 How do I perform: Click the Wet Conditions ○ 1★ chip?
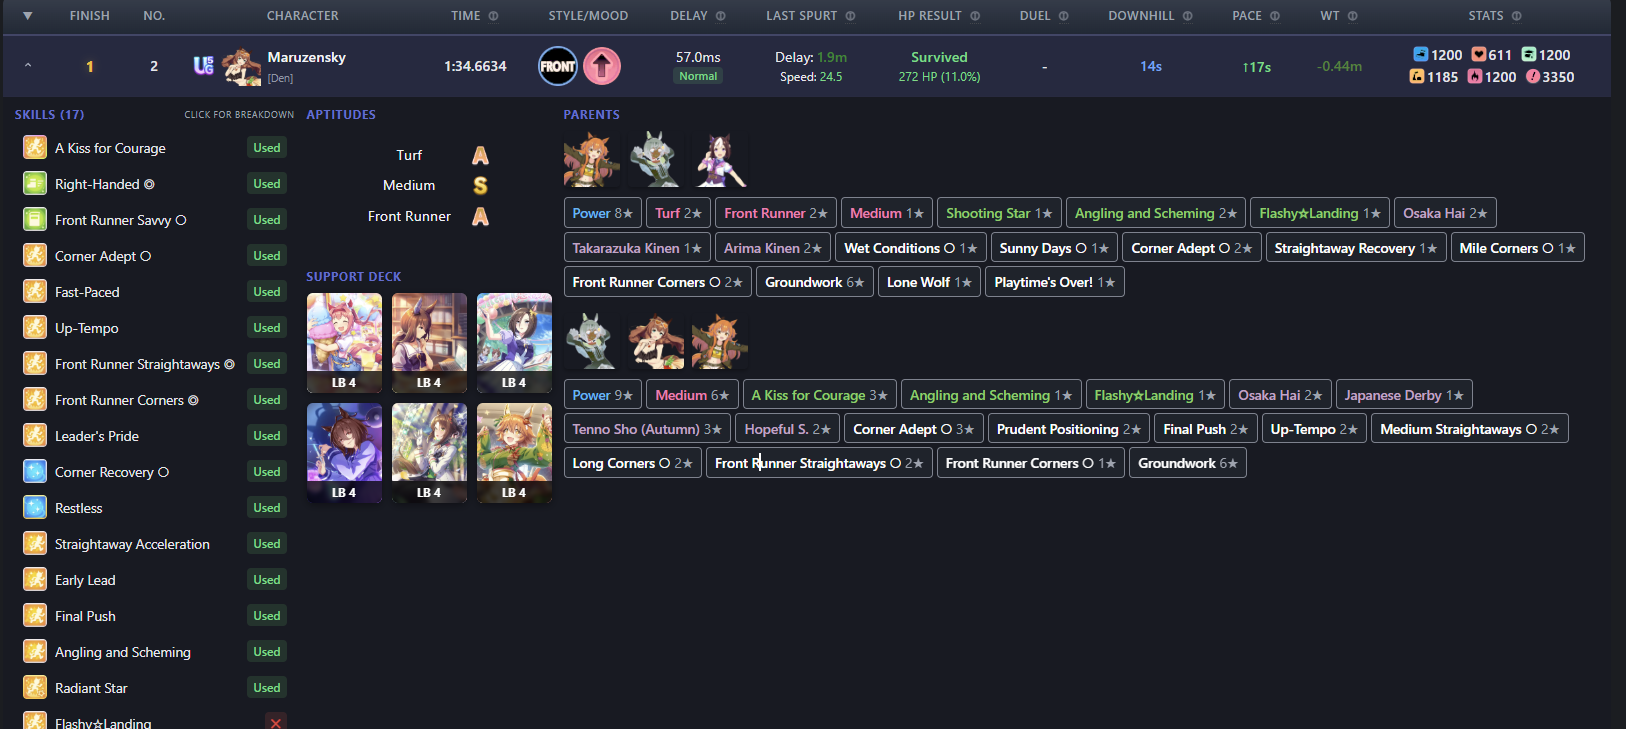[911, 248]
